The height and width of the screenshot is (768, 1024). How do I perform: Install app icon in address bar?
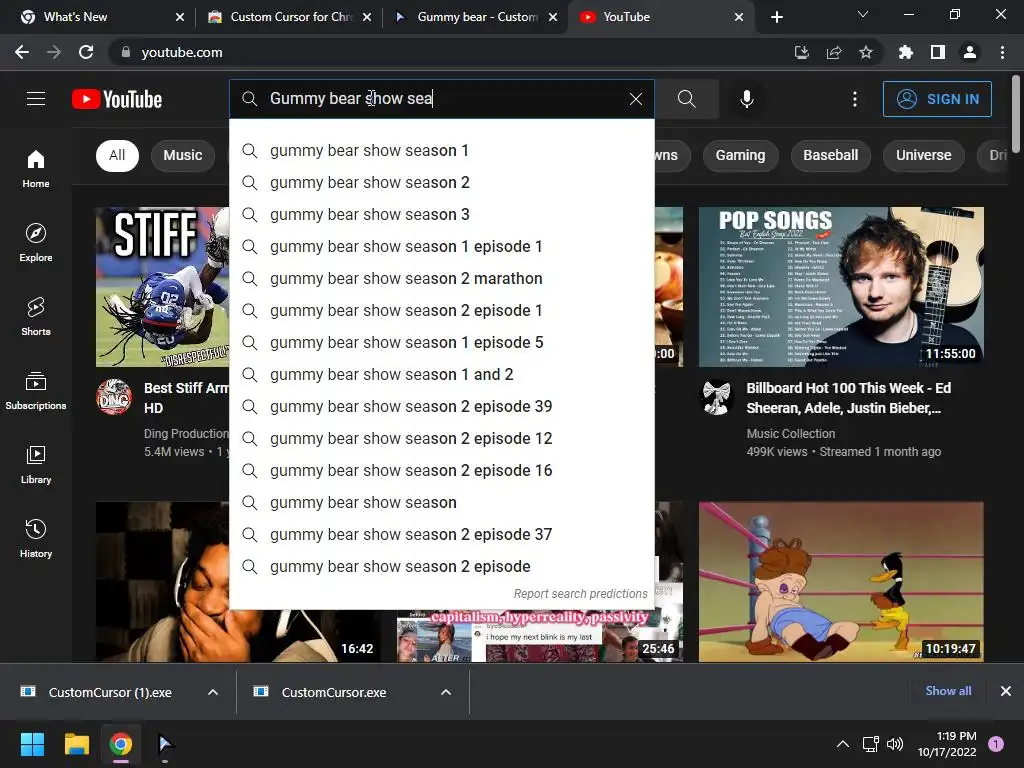[x=801, y=52]
